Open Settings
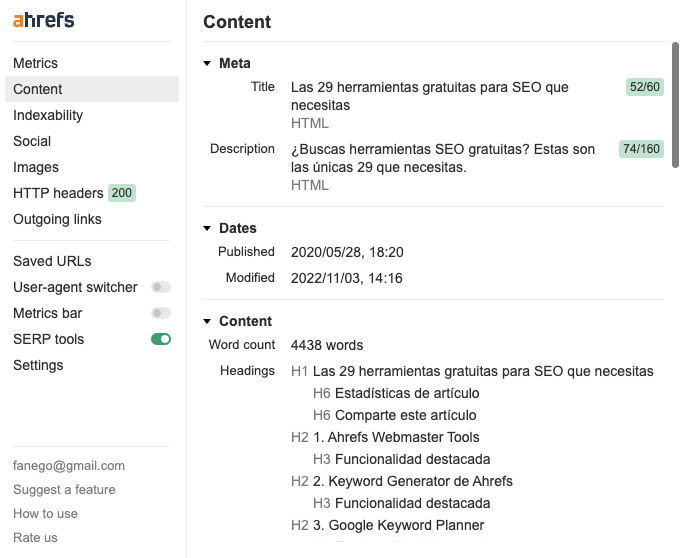The height and width of the screenshot is (558, 683). pyautogui.click(x=38, y=365)
